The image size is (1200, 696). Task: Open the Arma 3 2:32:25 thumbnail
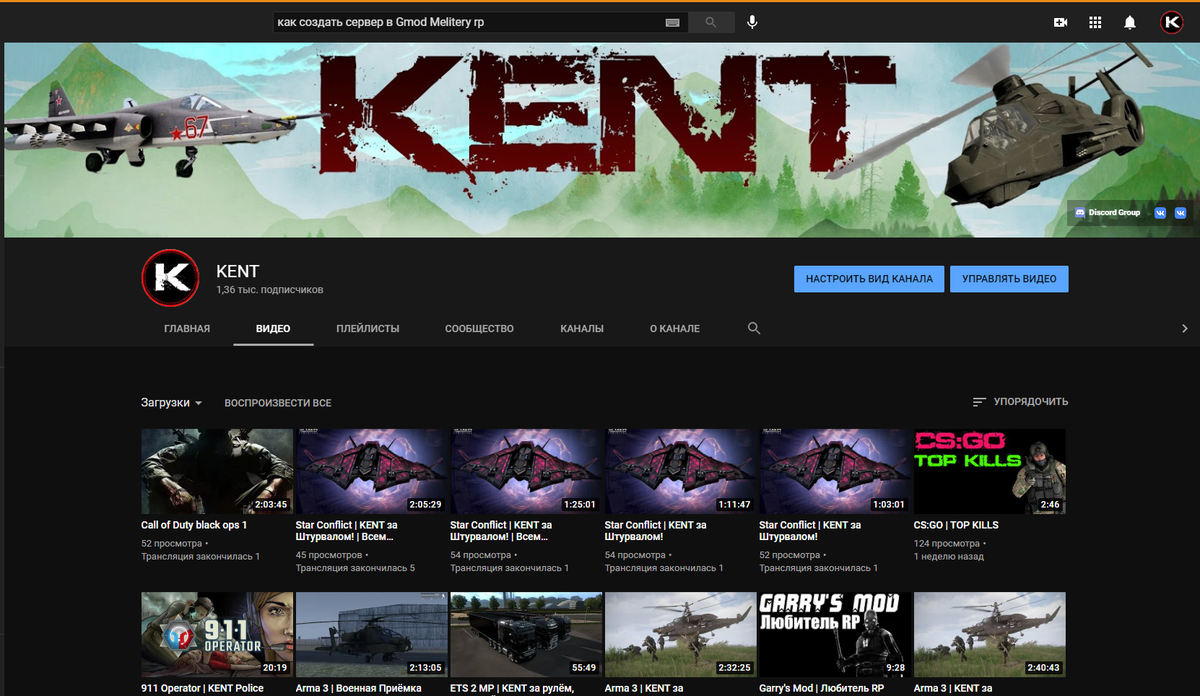pos(681,635)
